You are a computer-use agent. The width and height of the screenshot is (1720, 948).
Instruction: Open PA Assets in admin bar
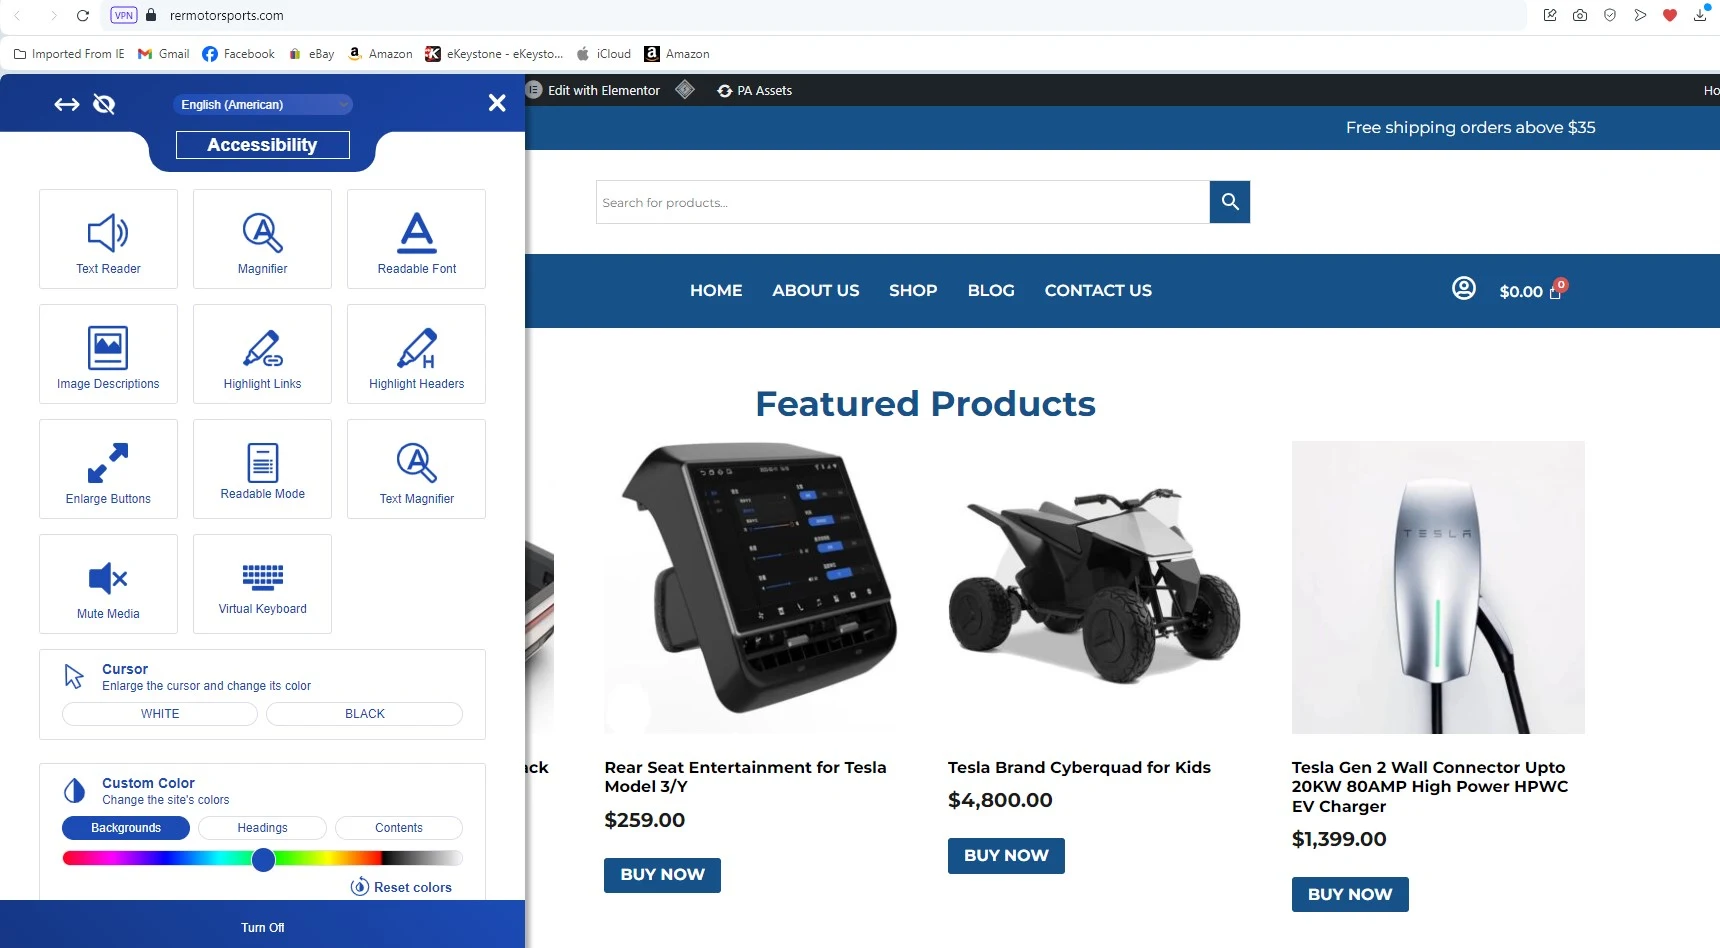click(x=755, y=90)
